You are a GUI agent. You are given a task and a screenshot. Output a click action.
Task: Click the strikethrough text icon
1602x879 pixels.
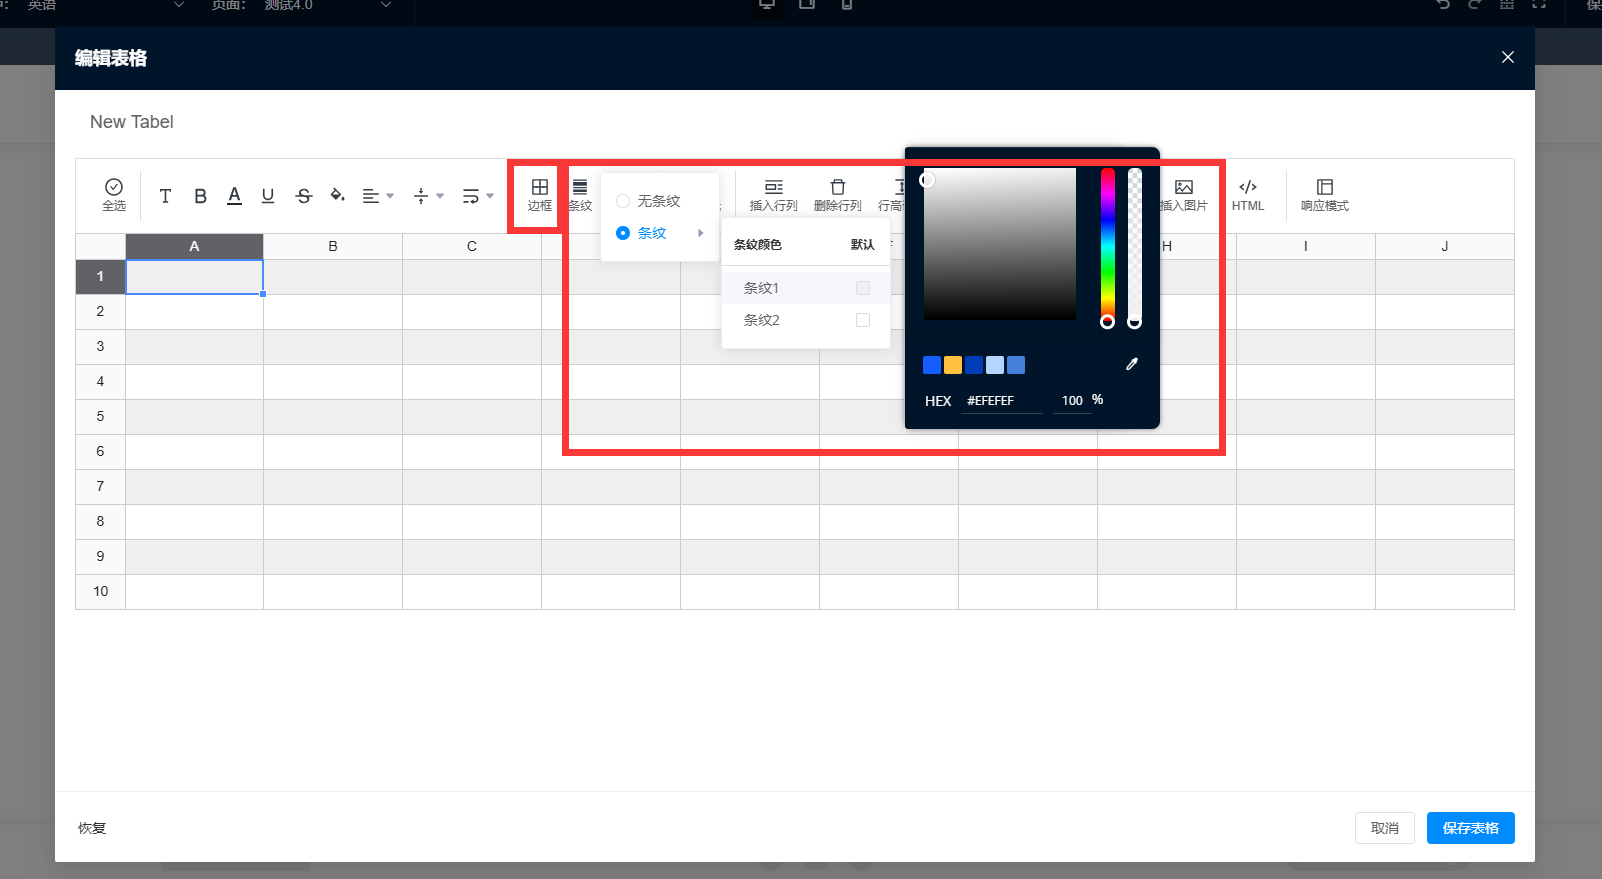(304, 196)
